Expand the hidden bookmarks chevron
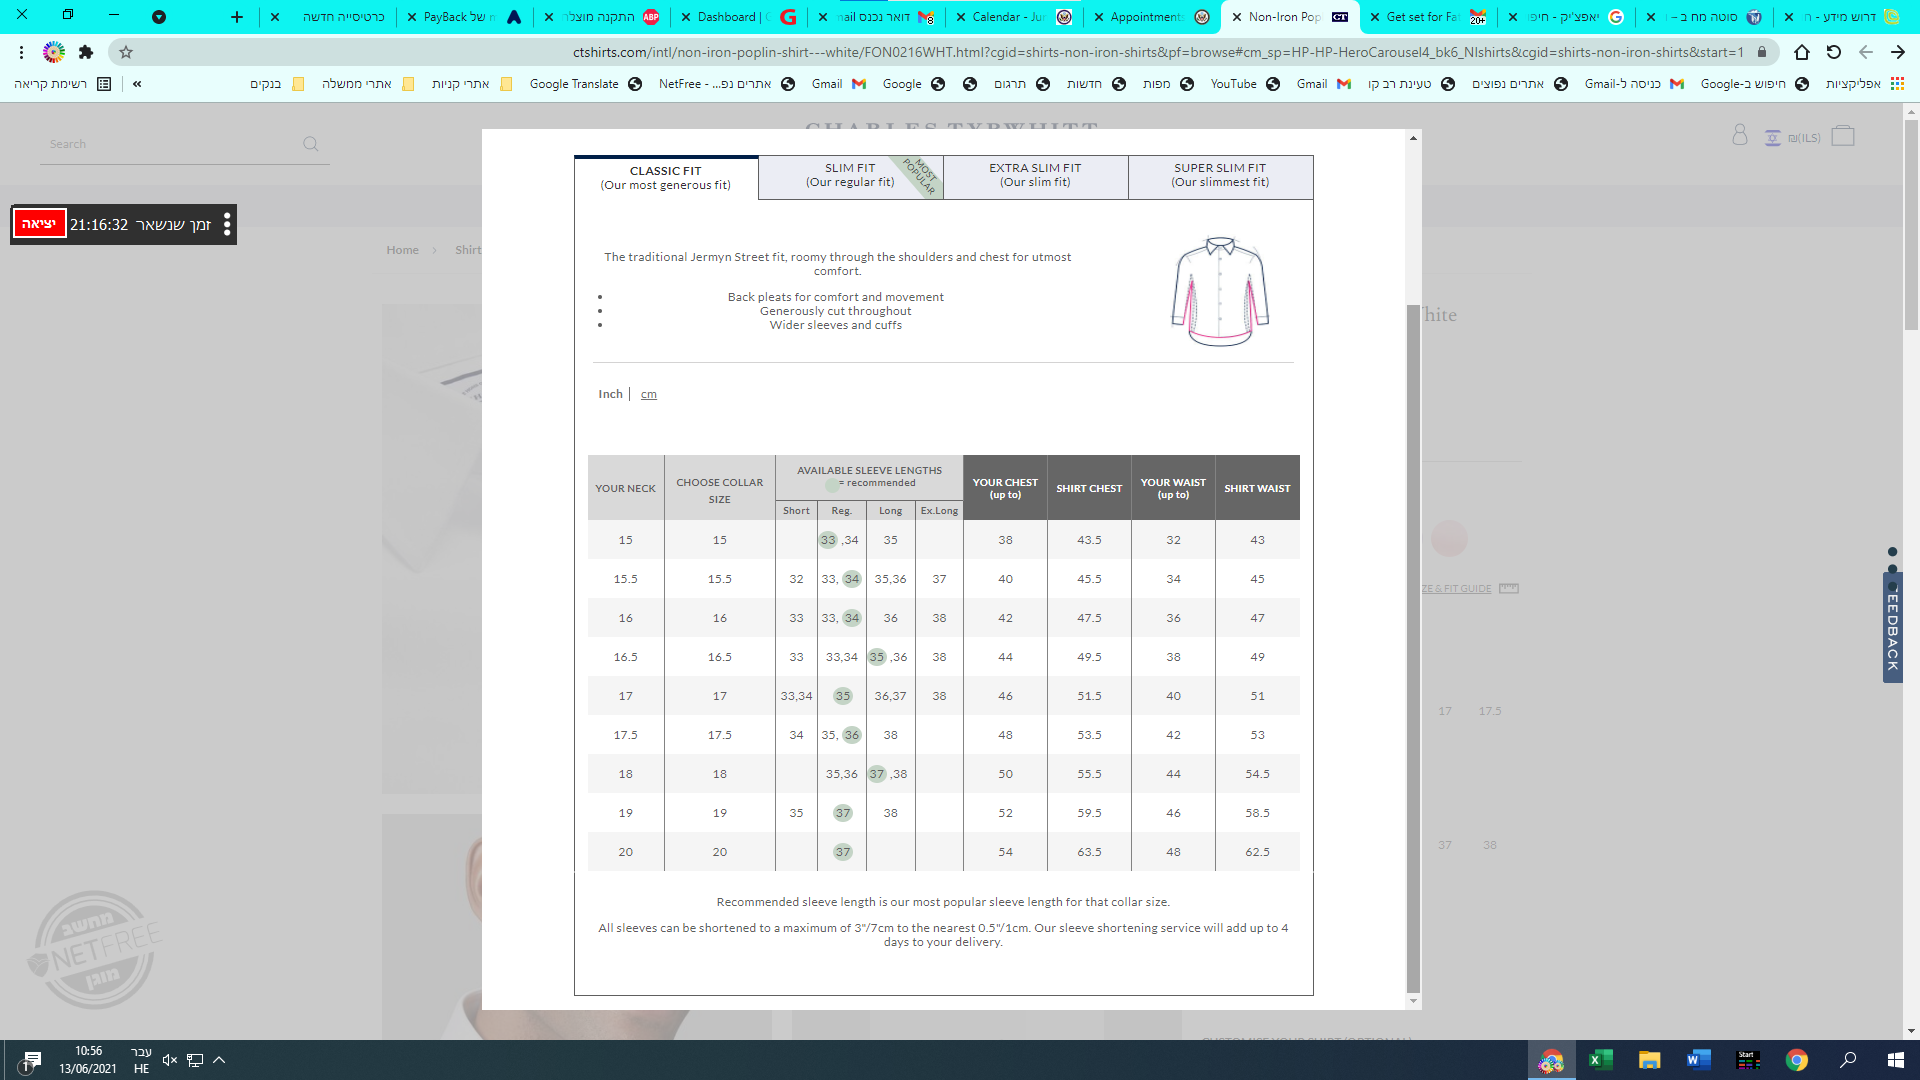1920x1080 pixels. pos(137,84)
